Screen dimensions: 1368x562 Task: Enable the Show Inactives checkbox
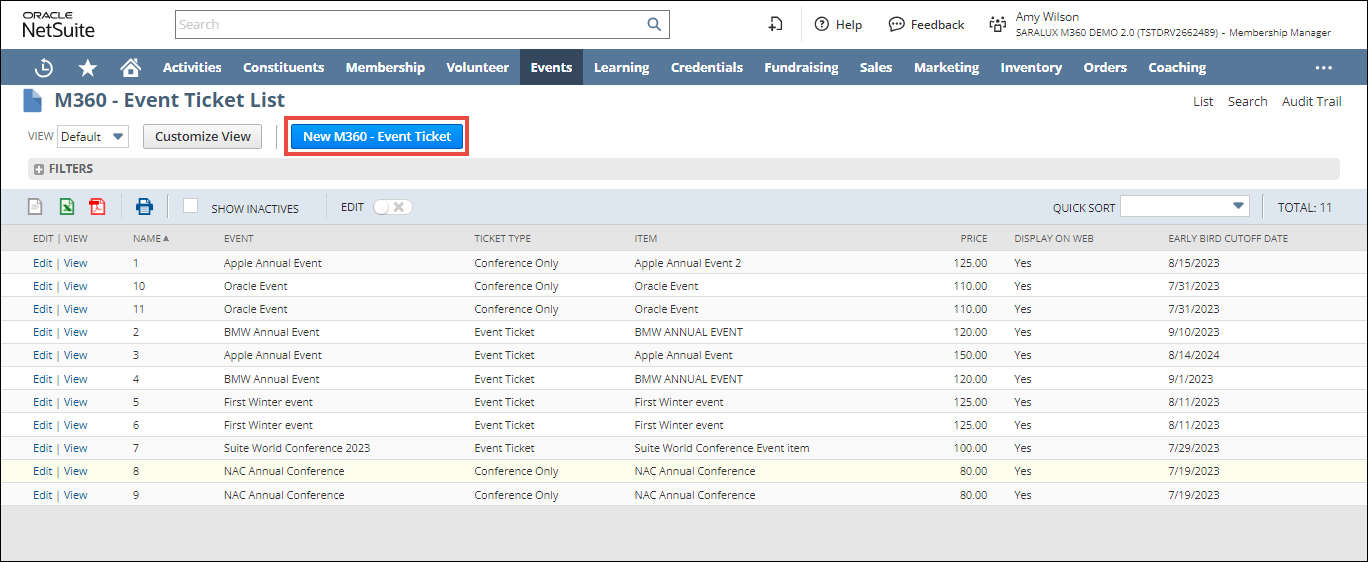pyautogui.click(x=190, y=206)
